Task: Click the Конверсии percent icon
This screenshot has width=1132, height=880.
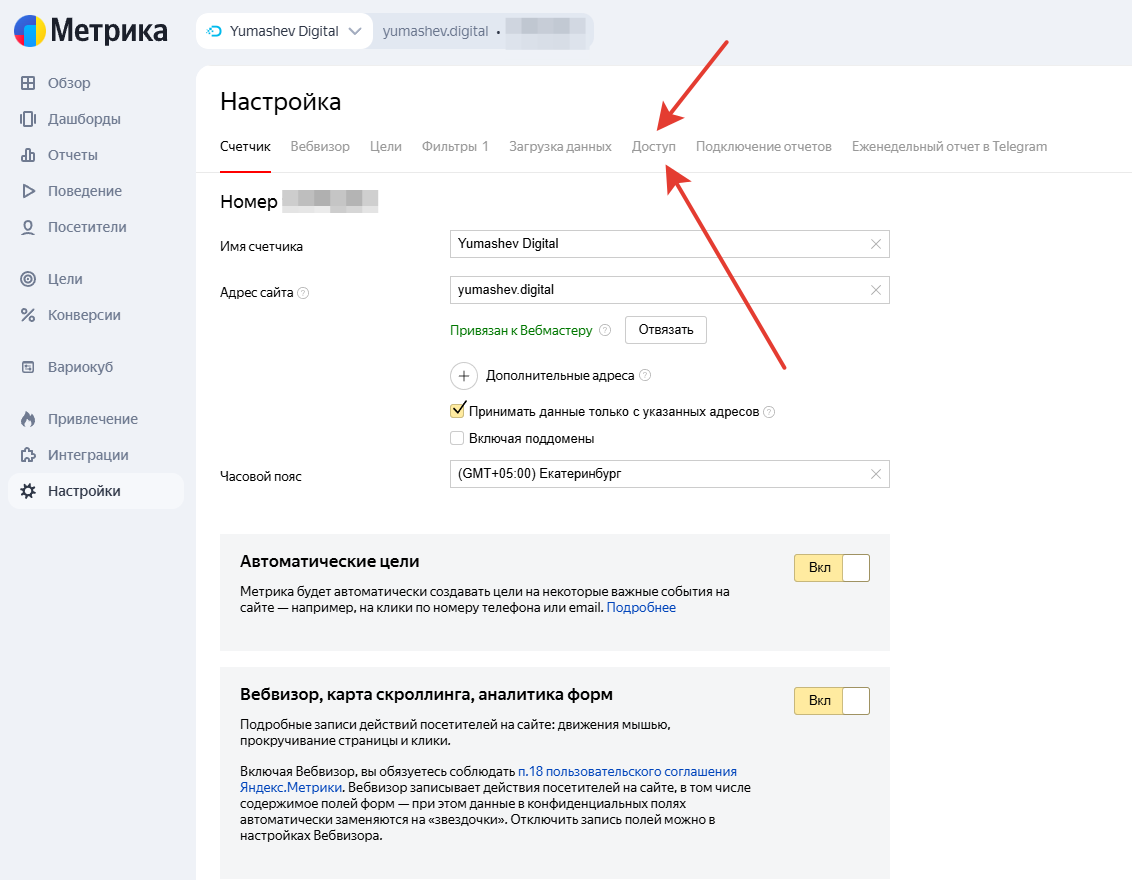Action: coord(28,315)
